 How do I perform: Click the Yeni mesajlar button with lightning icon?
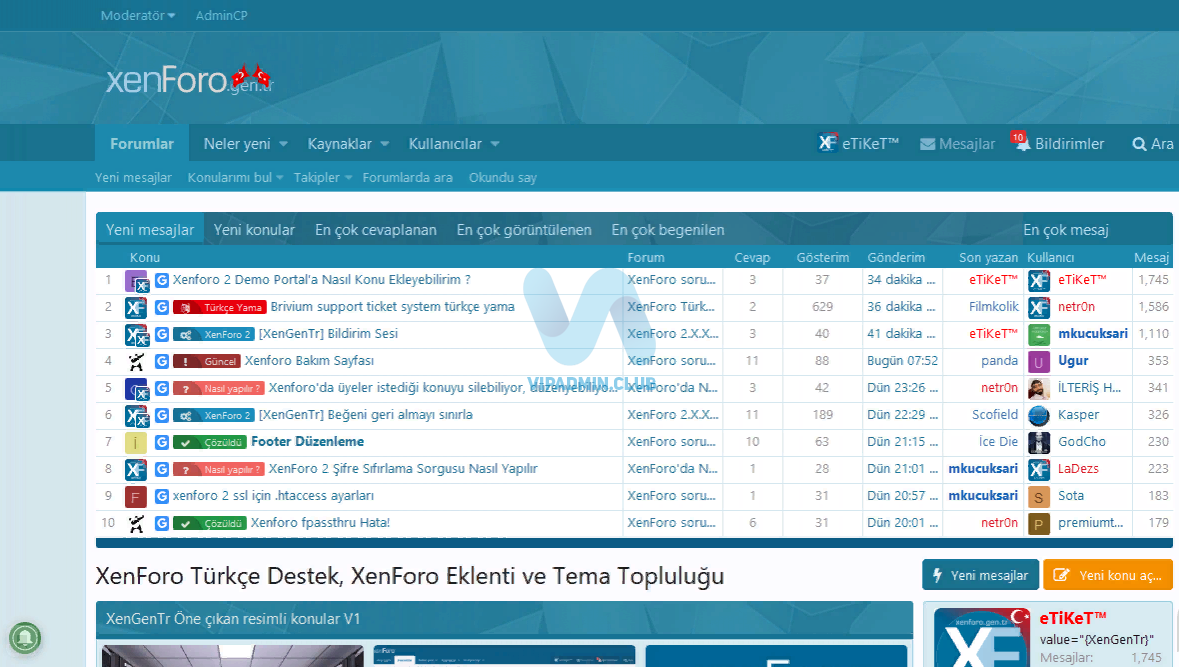click(x=980, y=575)
